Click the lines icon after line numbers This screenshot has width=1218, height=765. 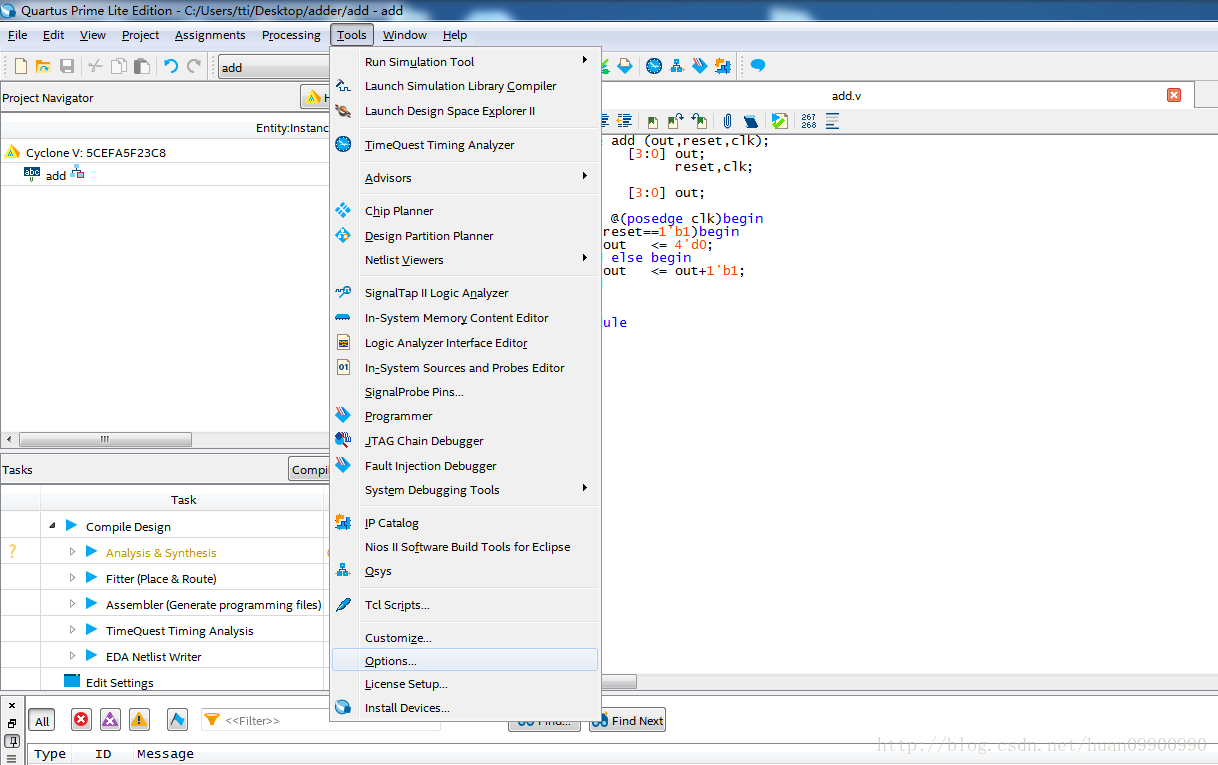(832, 121)
